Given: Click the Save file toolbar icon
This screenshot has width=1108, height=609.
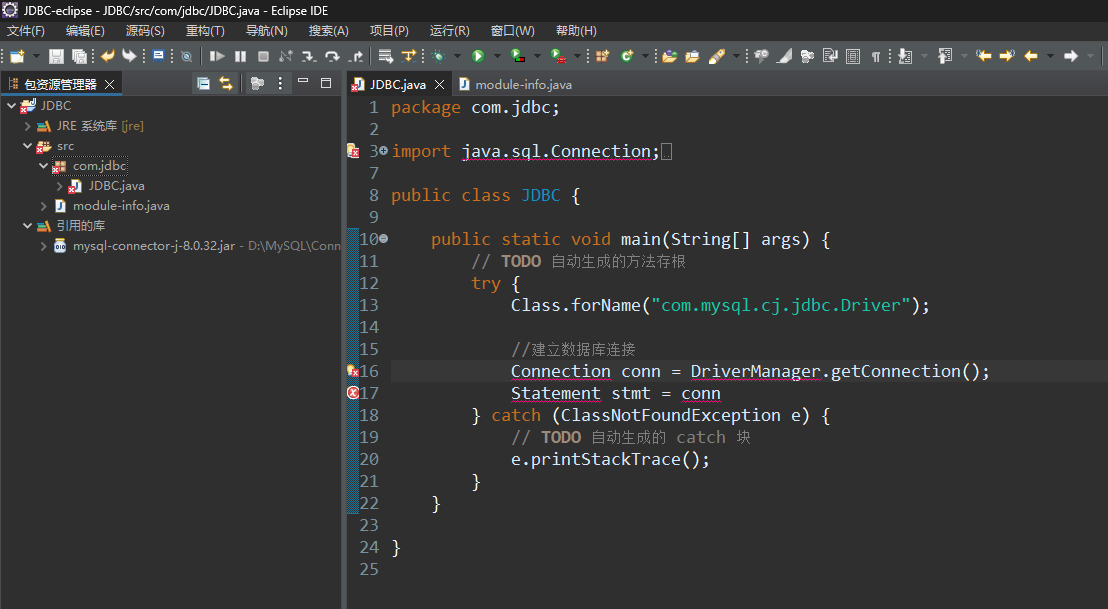Looking at the screenshot, I should click(56, 56).
